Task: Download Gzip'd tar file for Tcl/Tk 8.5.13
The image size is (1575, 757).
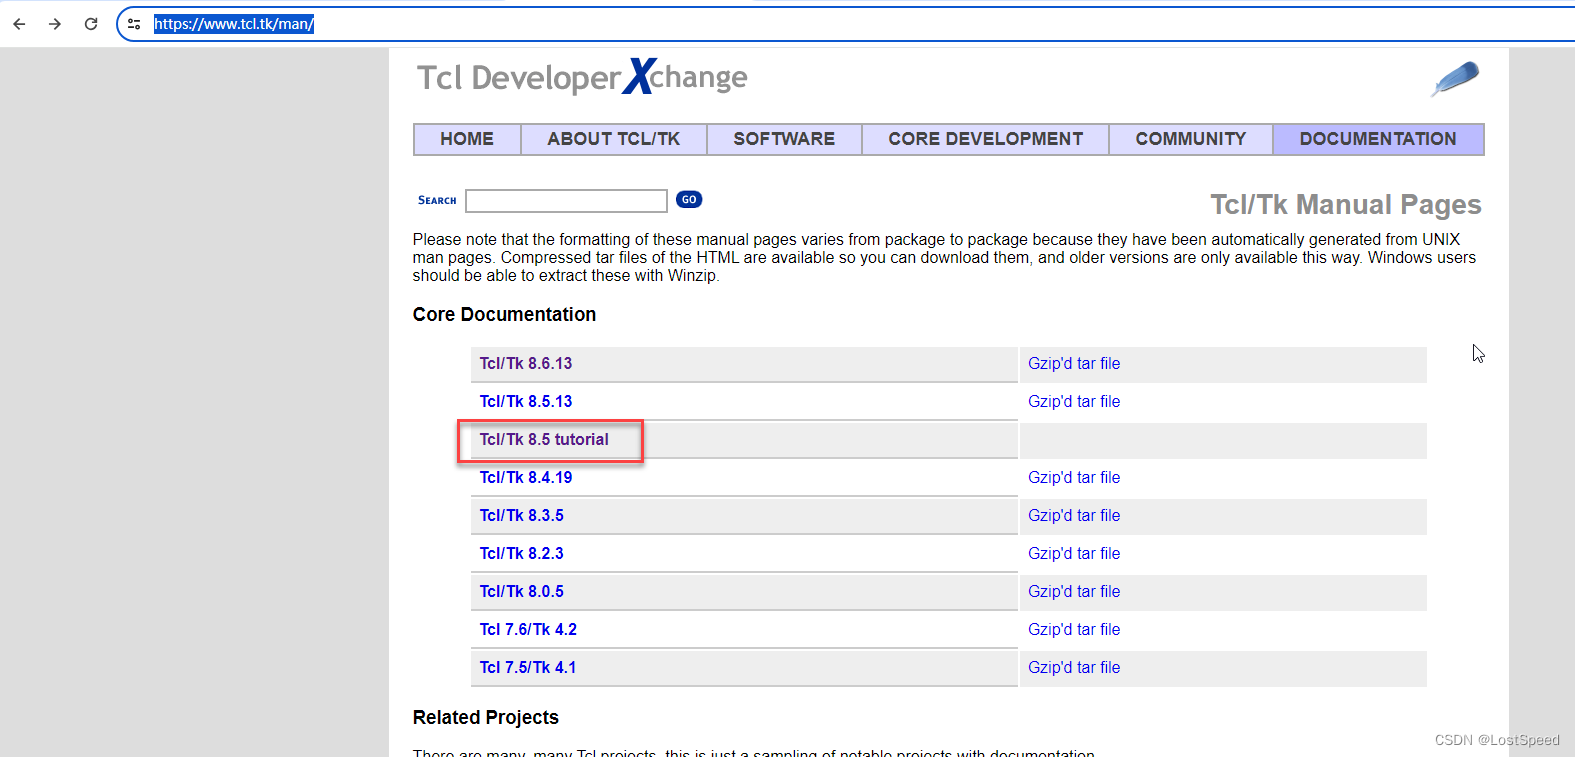Action: pyautogui.click(x=1074, y=402)
